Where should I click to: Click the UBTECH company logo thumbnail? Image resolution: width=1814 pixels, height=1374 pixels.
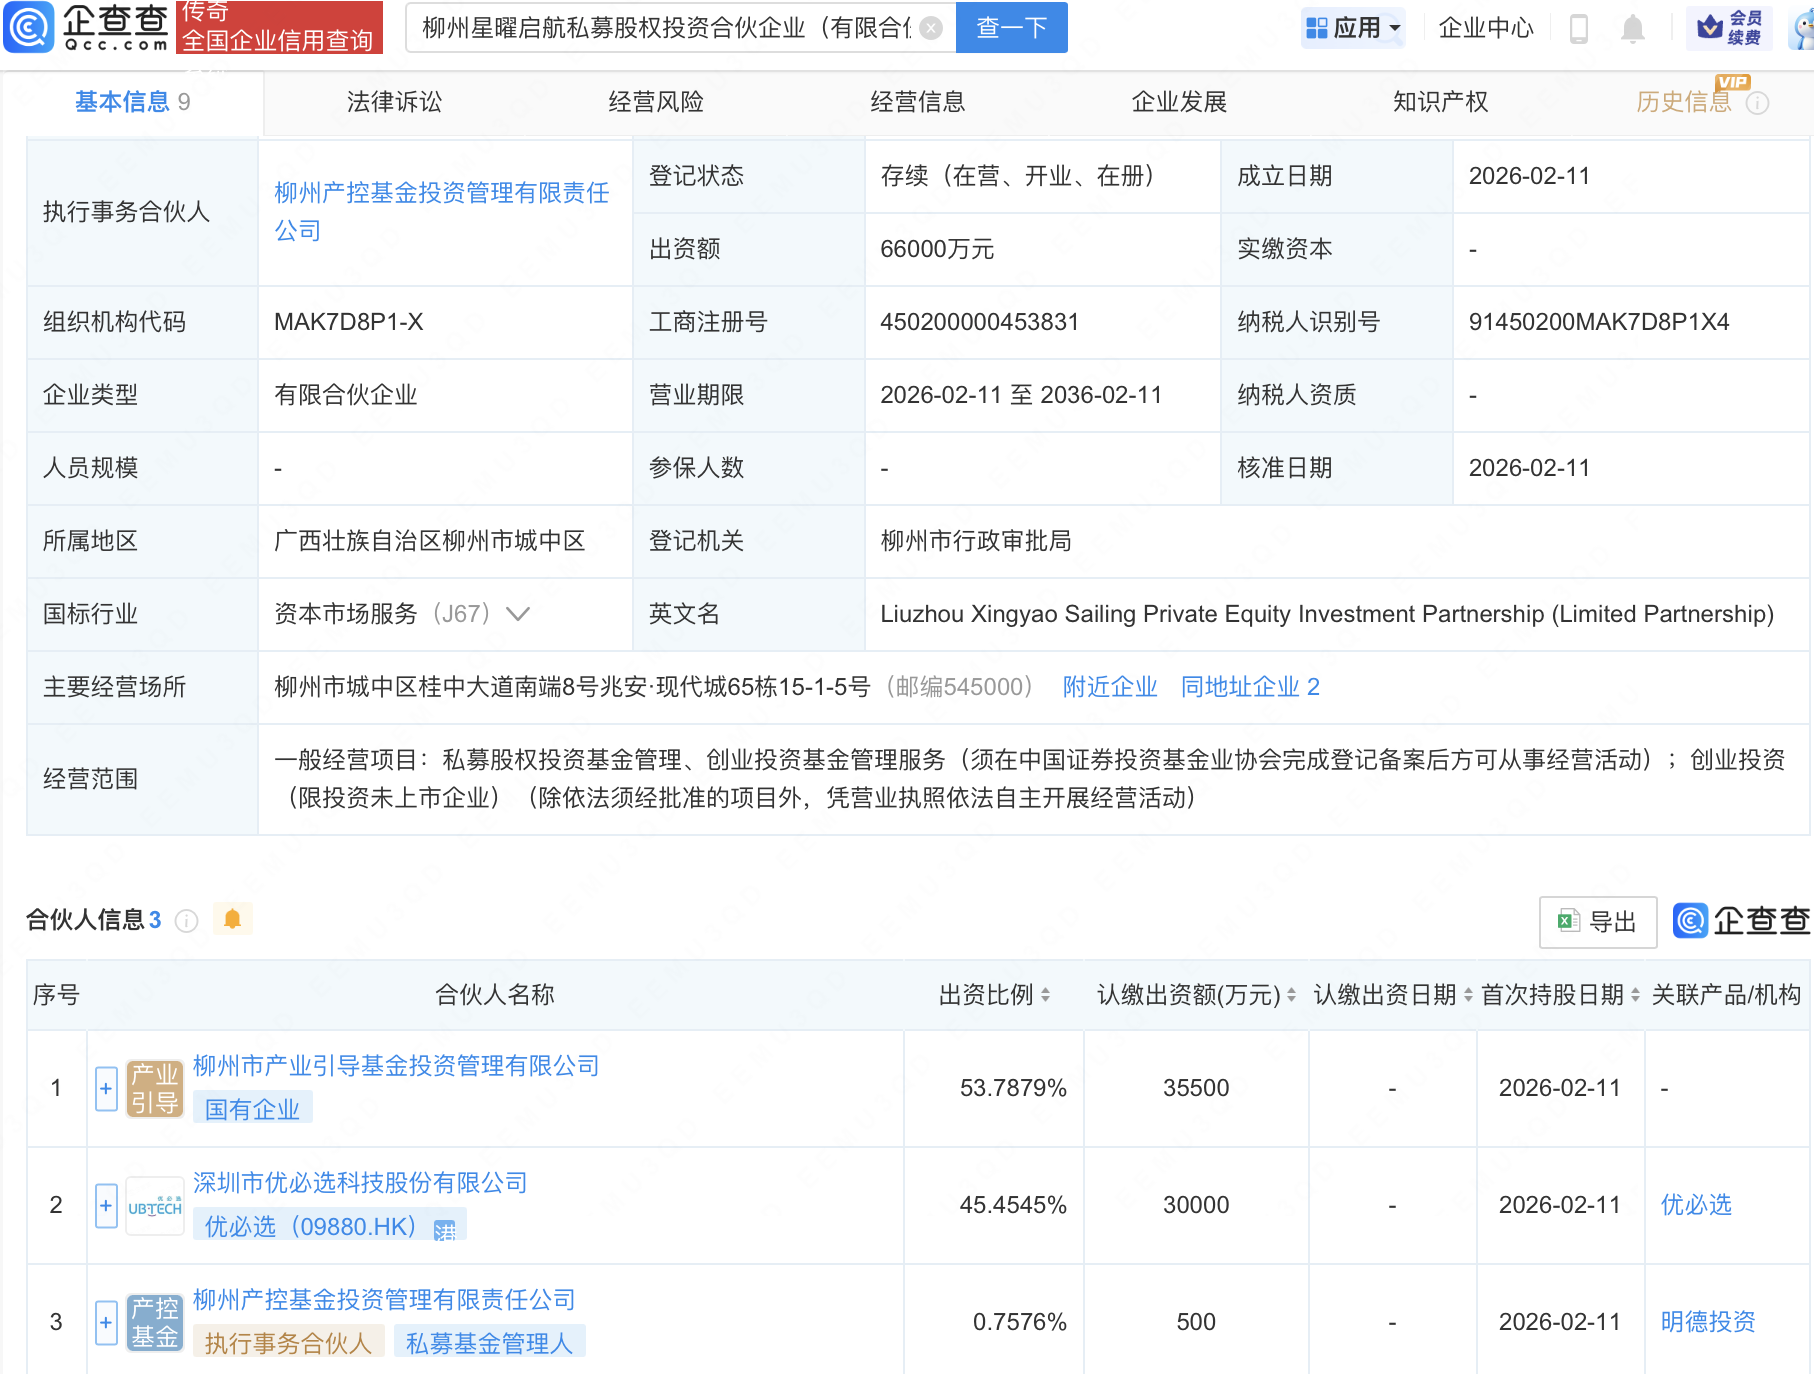[155, 1206]
